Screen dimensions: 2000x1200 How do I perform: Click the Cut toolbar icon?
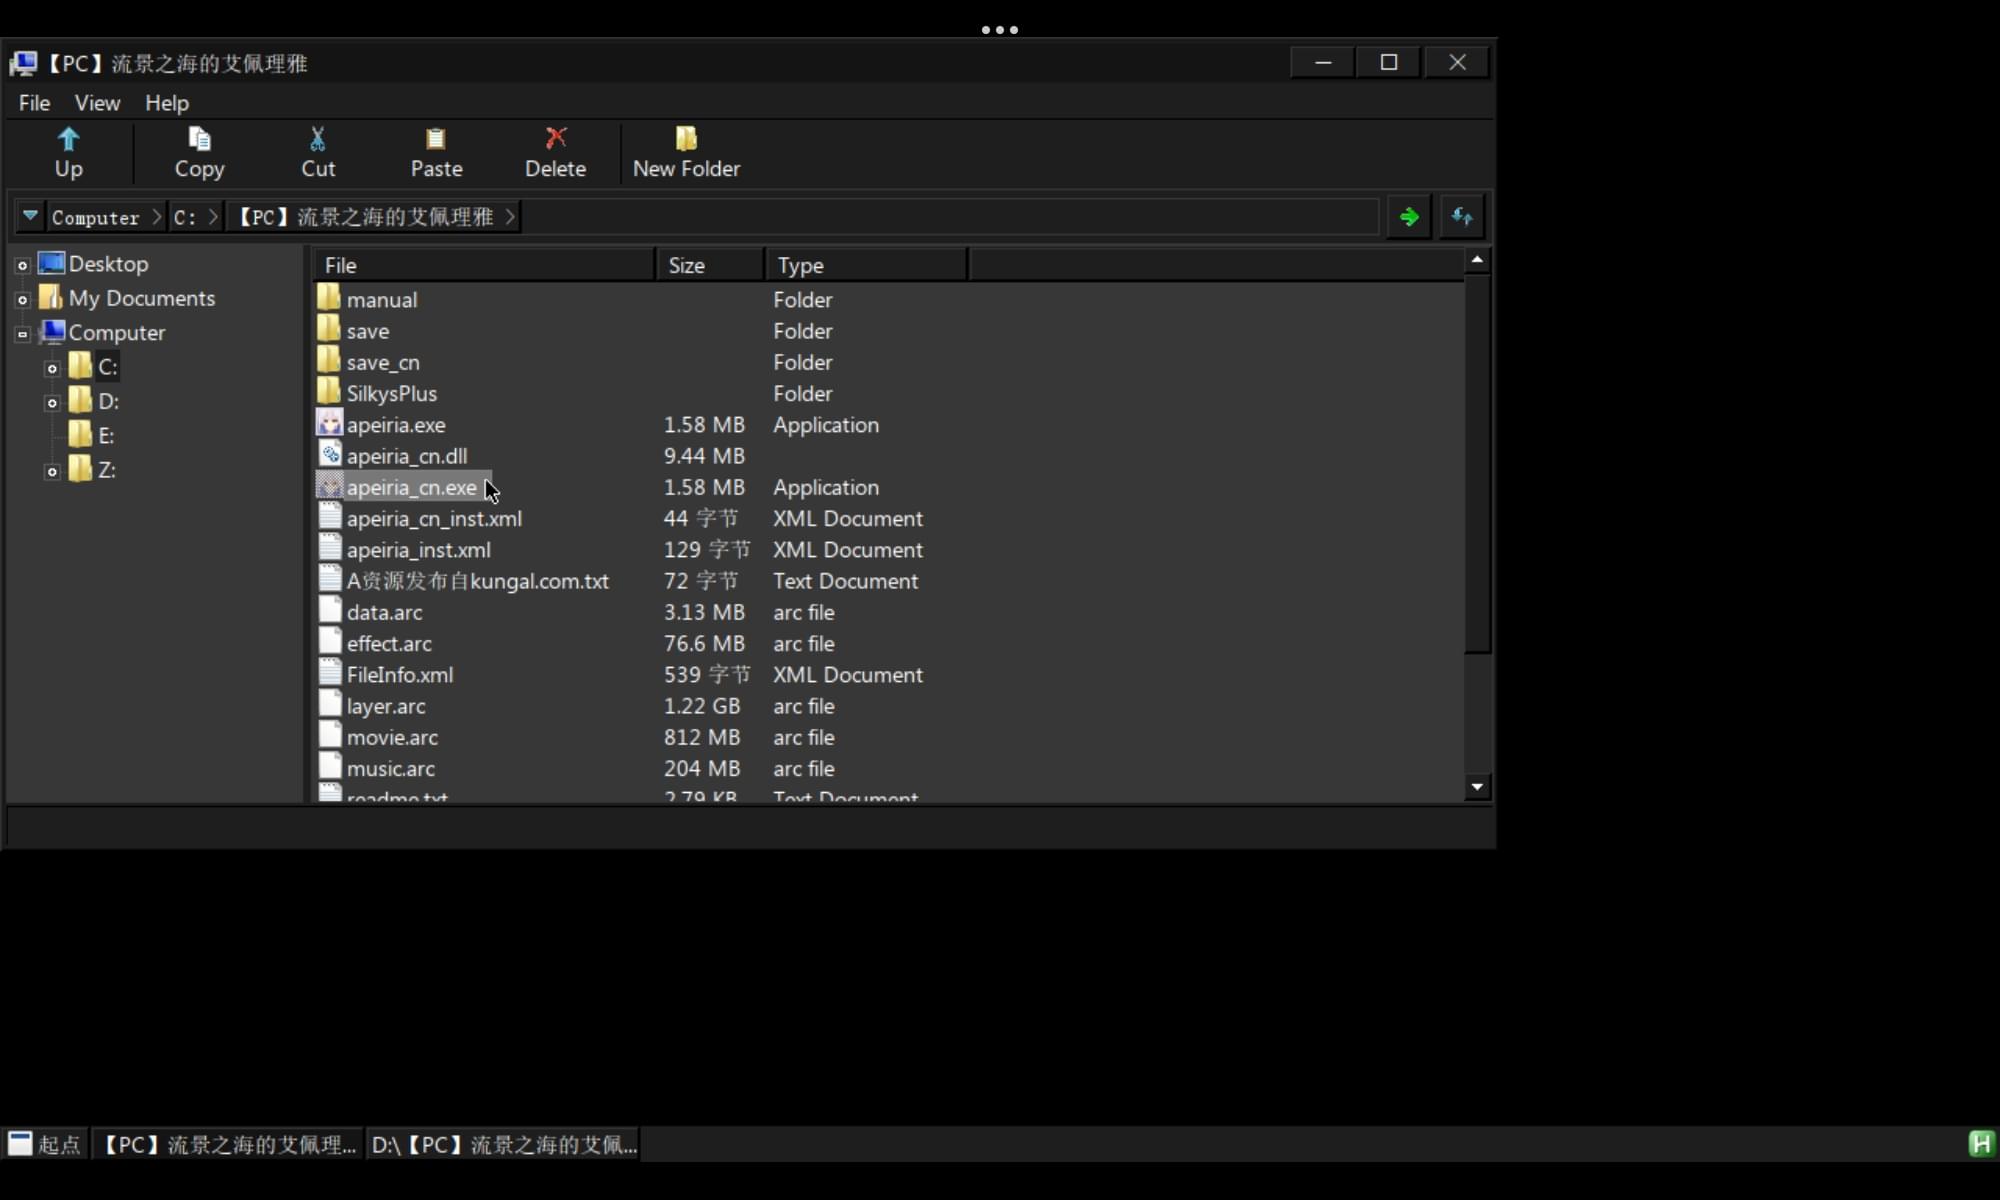317,150
